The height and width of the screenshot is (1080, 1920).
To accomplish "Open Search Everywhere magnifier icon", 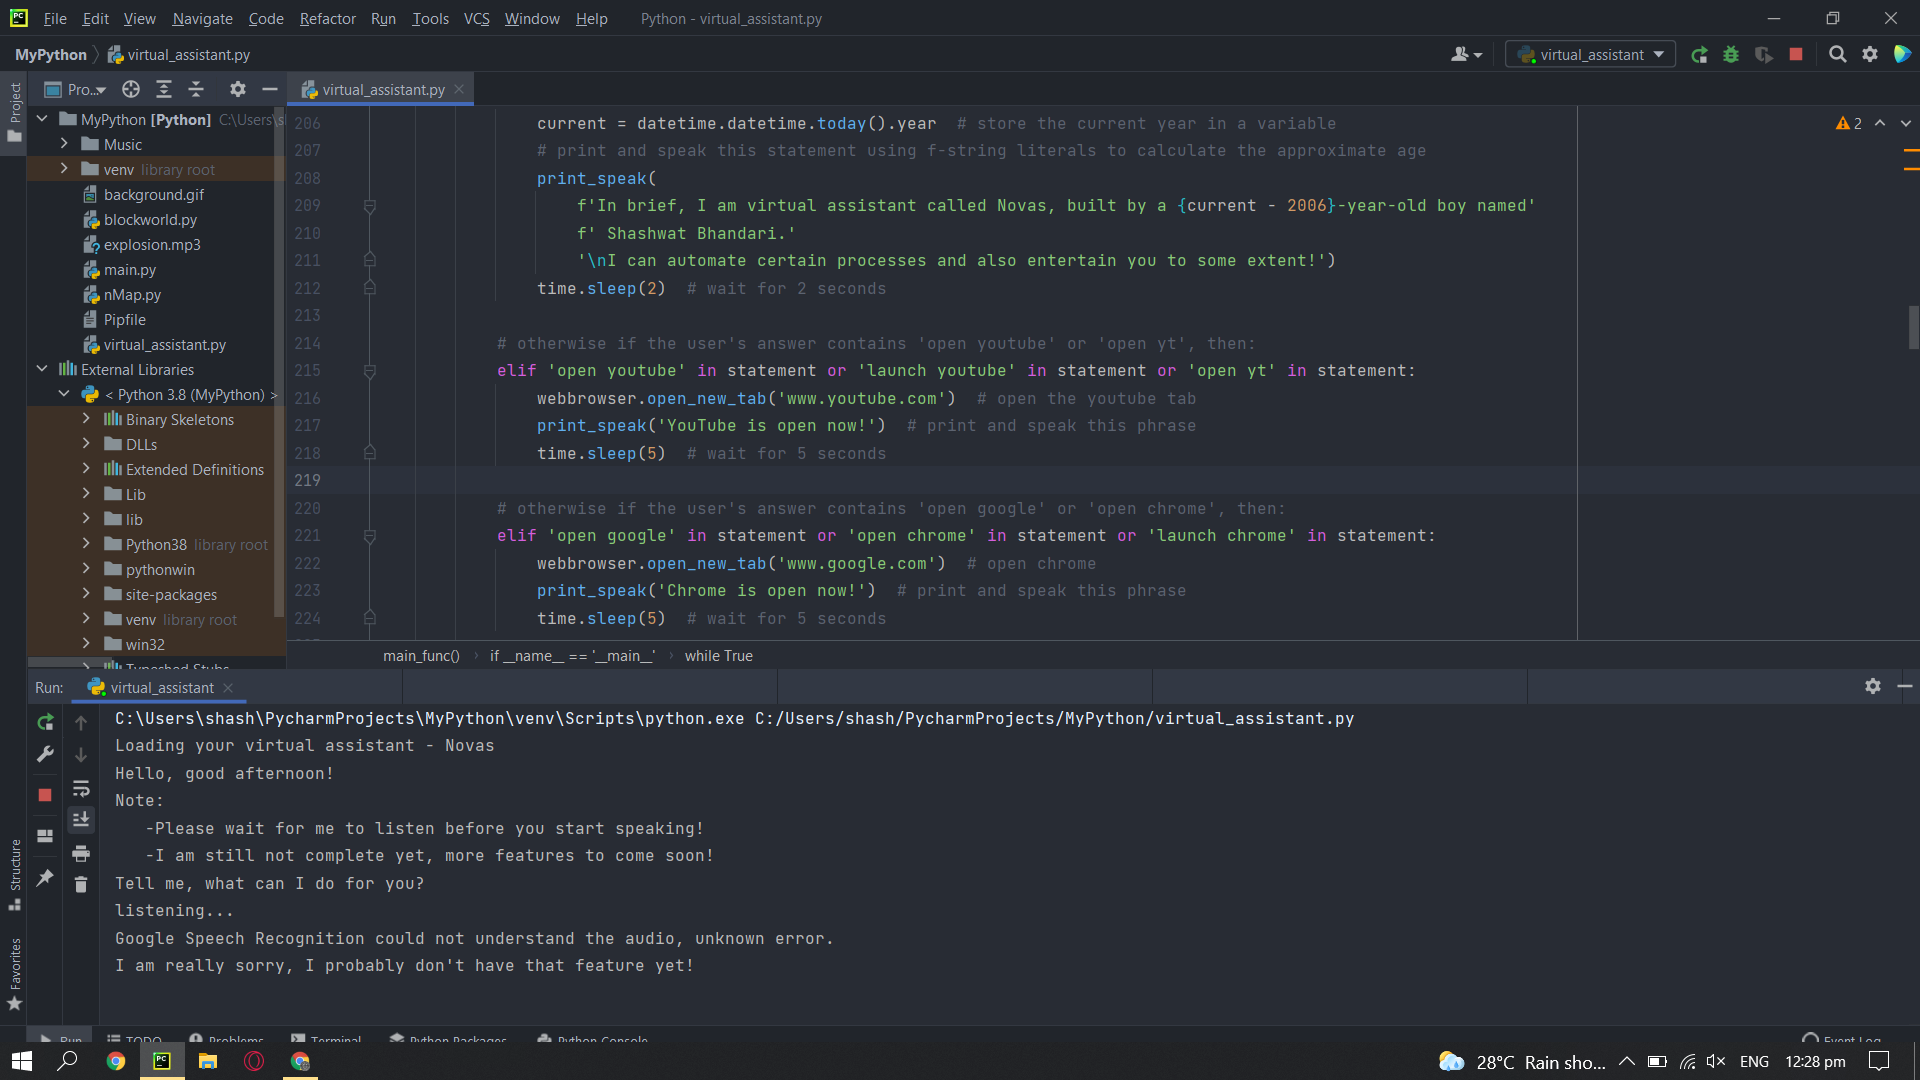I will pyautogui.click(x=1837, y=55).
